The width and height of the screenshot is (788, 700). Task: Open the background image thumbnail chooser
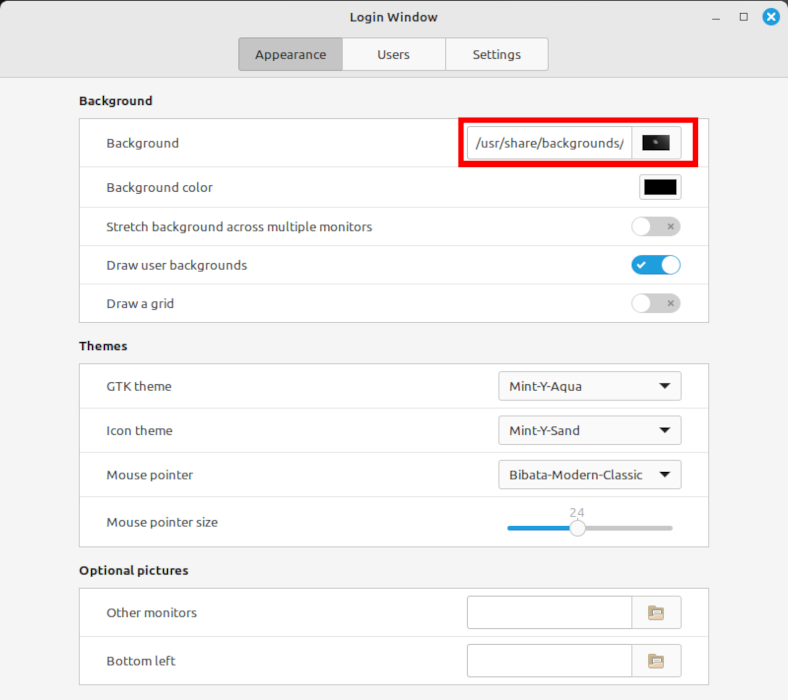(x=656, y=143)
